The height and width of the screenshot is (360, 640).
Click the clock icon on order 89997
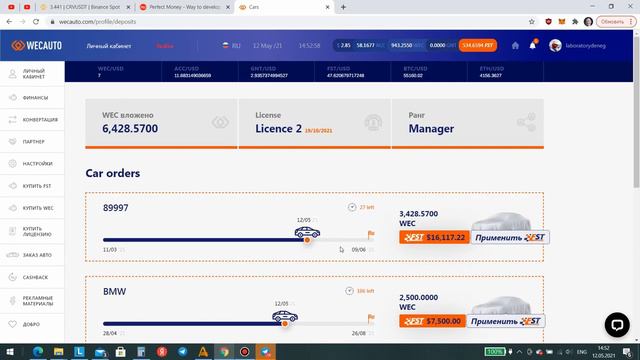(x=352, y=207)
